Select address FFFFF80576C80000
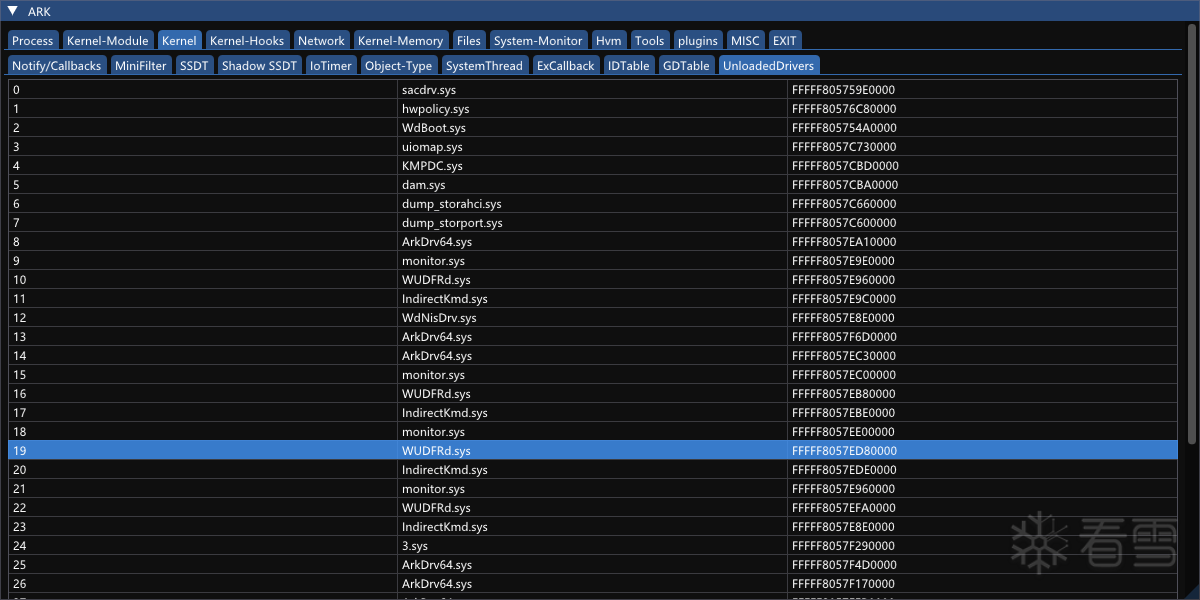Viewport: 1200px width, 600px height. coord(844,109)
